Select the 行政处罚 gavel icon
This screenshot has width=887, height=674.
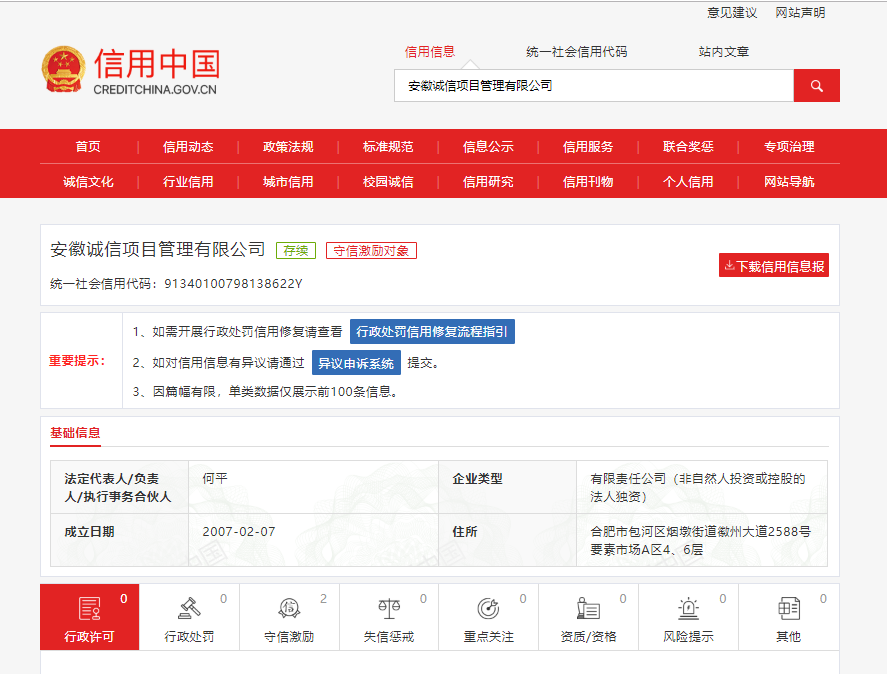pos(189,608)
